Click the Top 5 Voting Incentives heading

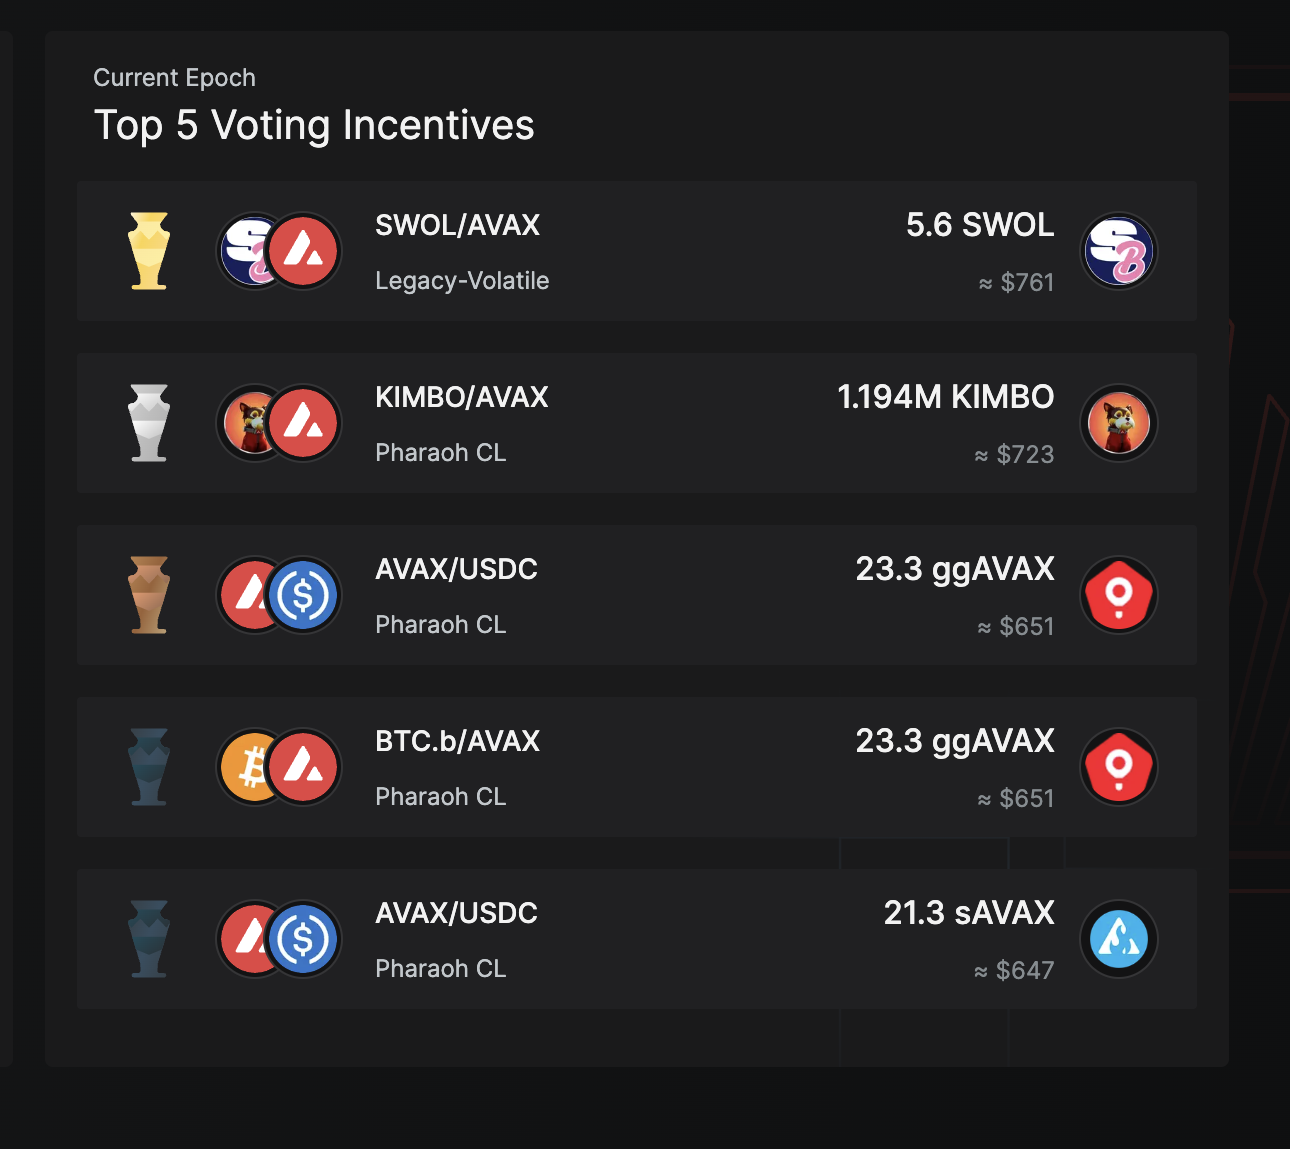point(314,126)
